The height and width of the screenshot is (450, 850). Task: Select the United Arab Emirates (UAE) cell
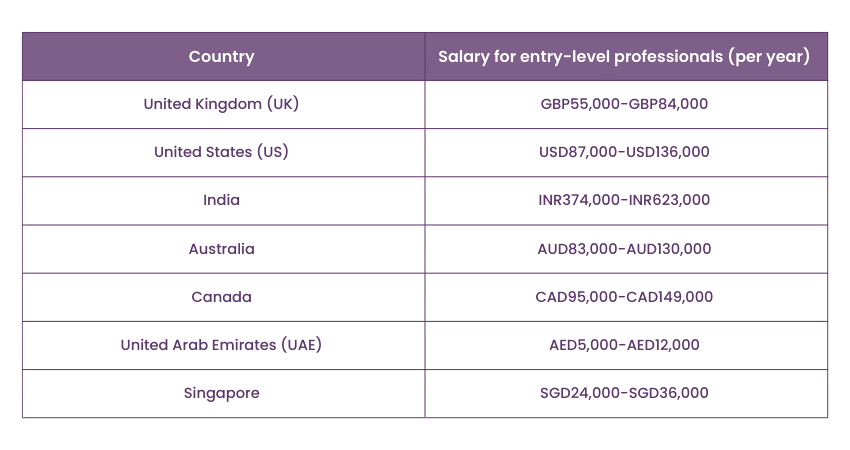(221, 345)
